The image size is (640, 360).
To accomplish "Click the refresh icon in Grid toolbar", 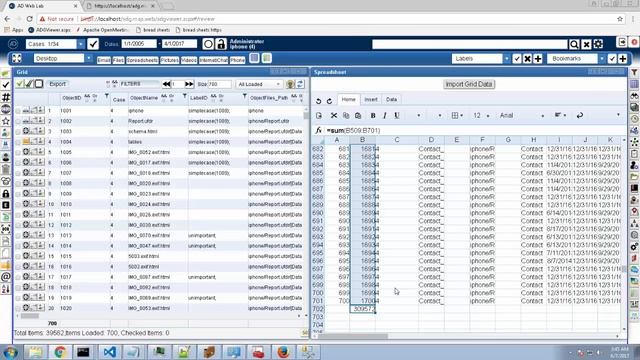I will pyautogui.click(x=300, y=84).
